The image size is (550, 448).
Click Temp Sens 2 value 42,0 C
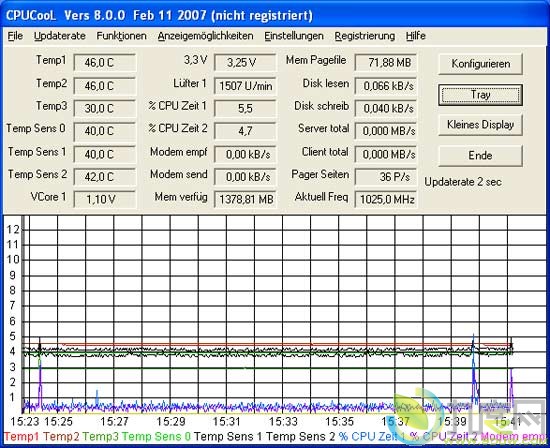pyautogui.click(x=105, y=177)
